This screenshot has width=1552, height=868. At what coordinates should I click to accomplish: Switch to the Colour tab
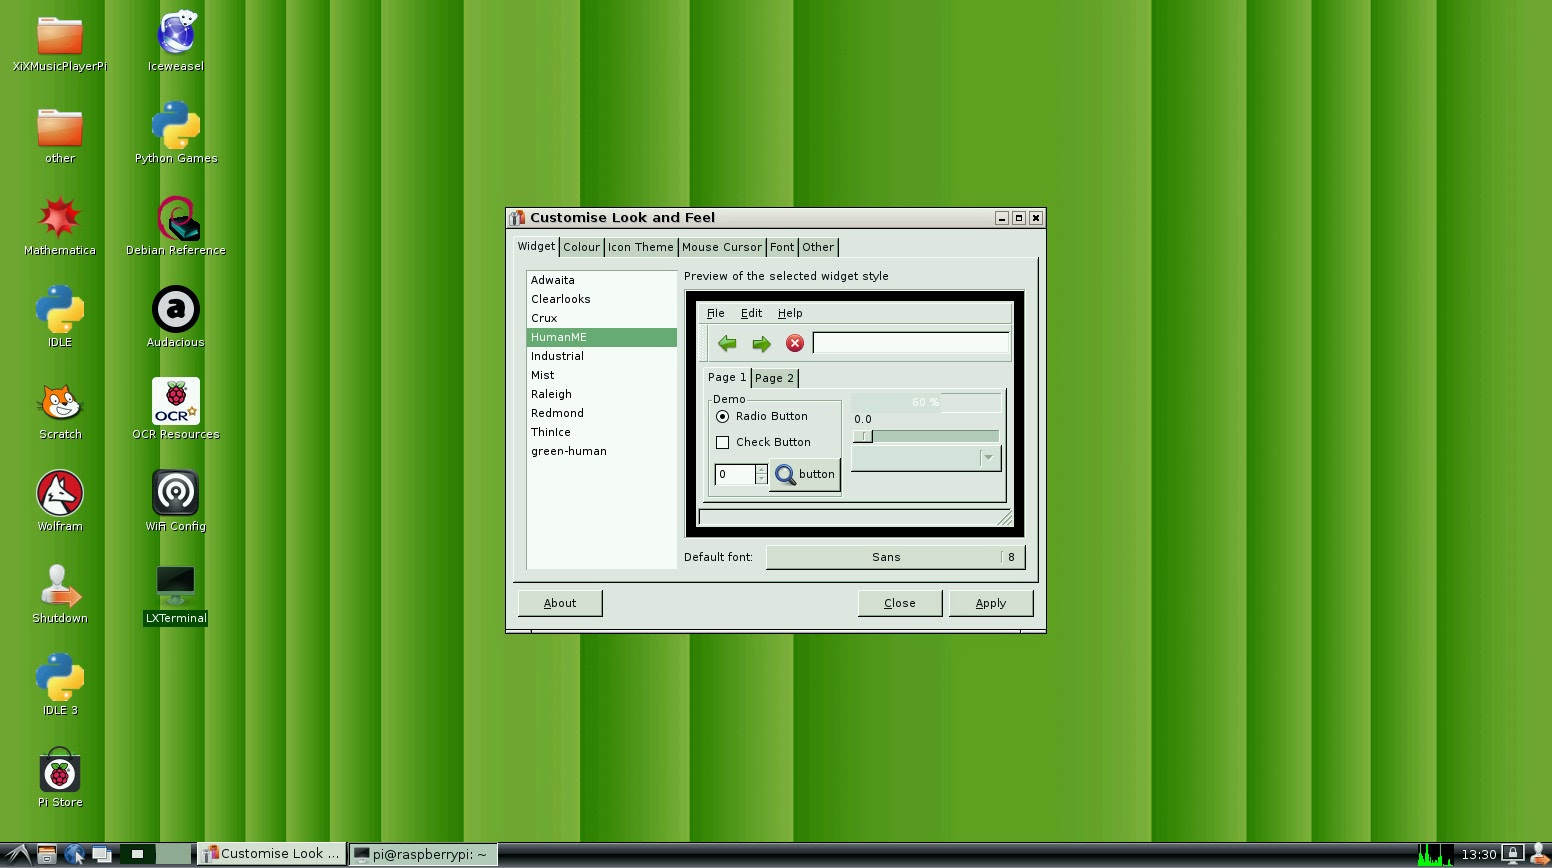point(581,247)
